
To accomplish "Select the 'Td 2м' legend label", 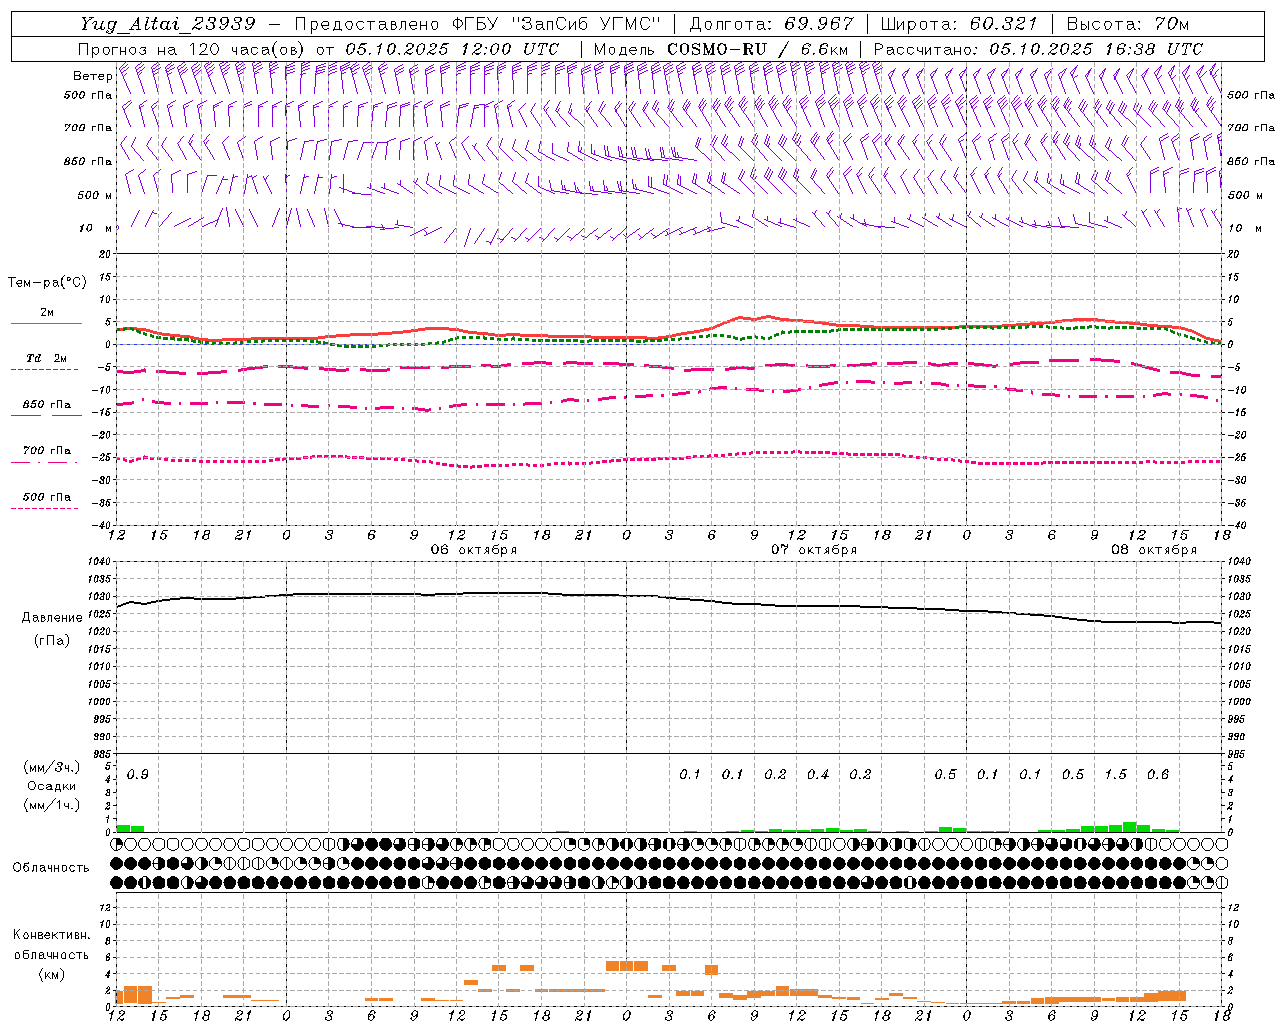I will click(x=46, y=358).
